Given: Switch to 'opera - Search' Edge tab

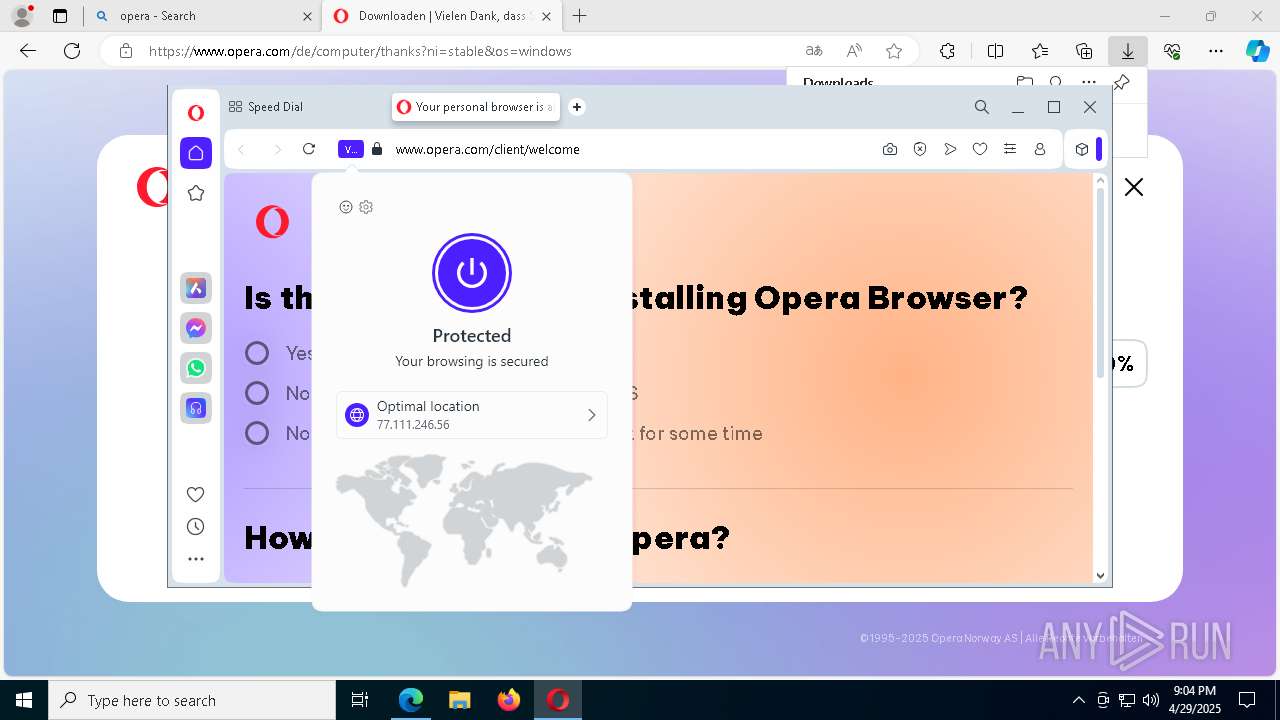Looking at the screenshot, I should tap(205, 16).
